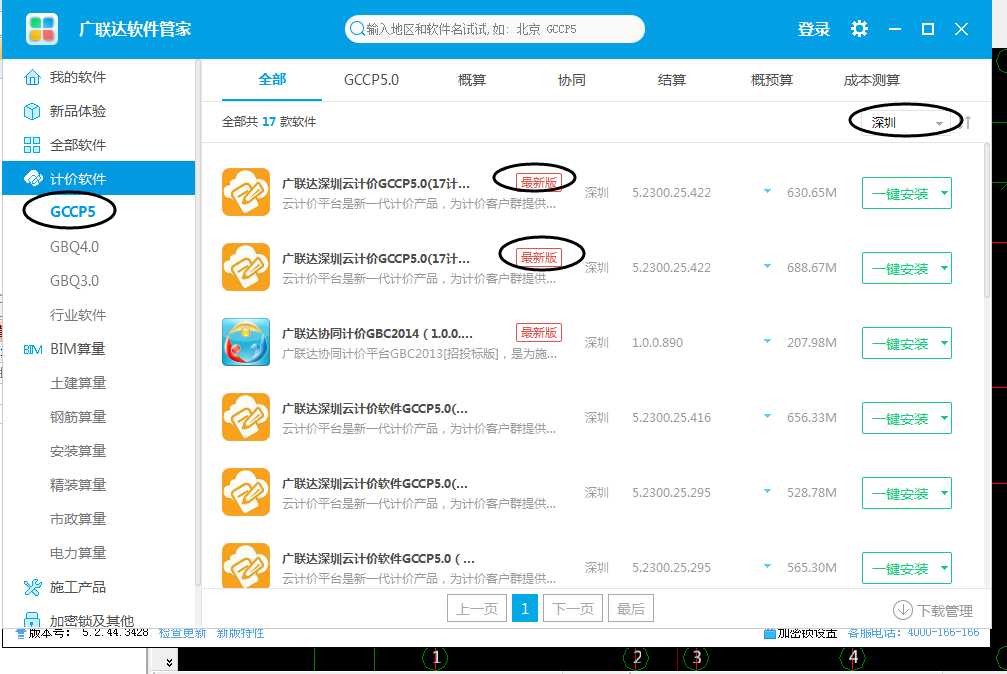The width and height of the screenshot is (1007, 674).
Task: Expand version list for 528.78M entry
Action: pos(767,492)
